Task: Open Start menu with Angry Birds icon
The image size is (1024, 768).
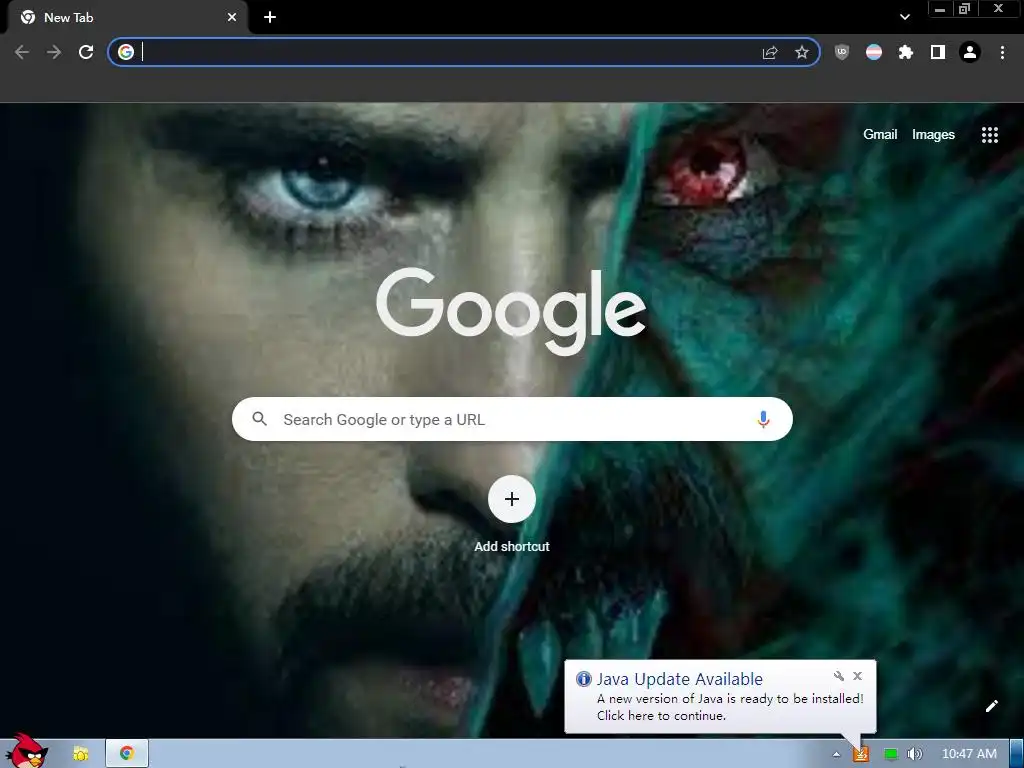Action: pos(26,751)
